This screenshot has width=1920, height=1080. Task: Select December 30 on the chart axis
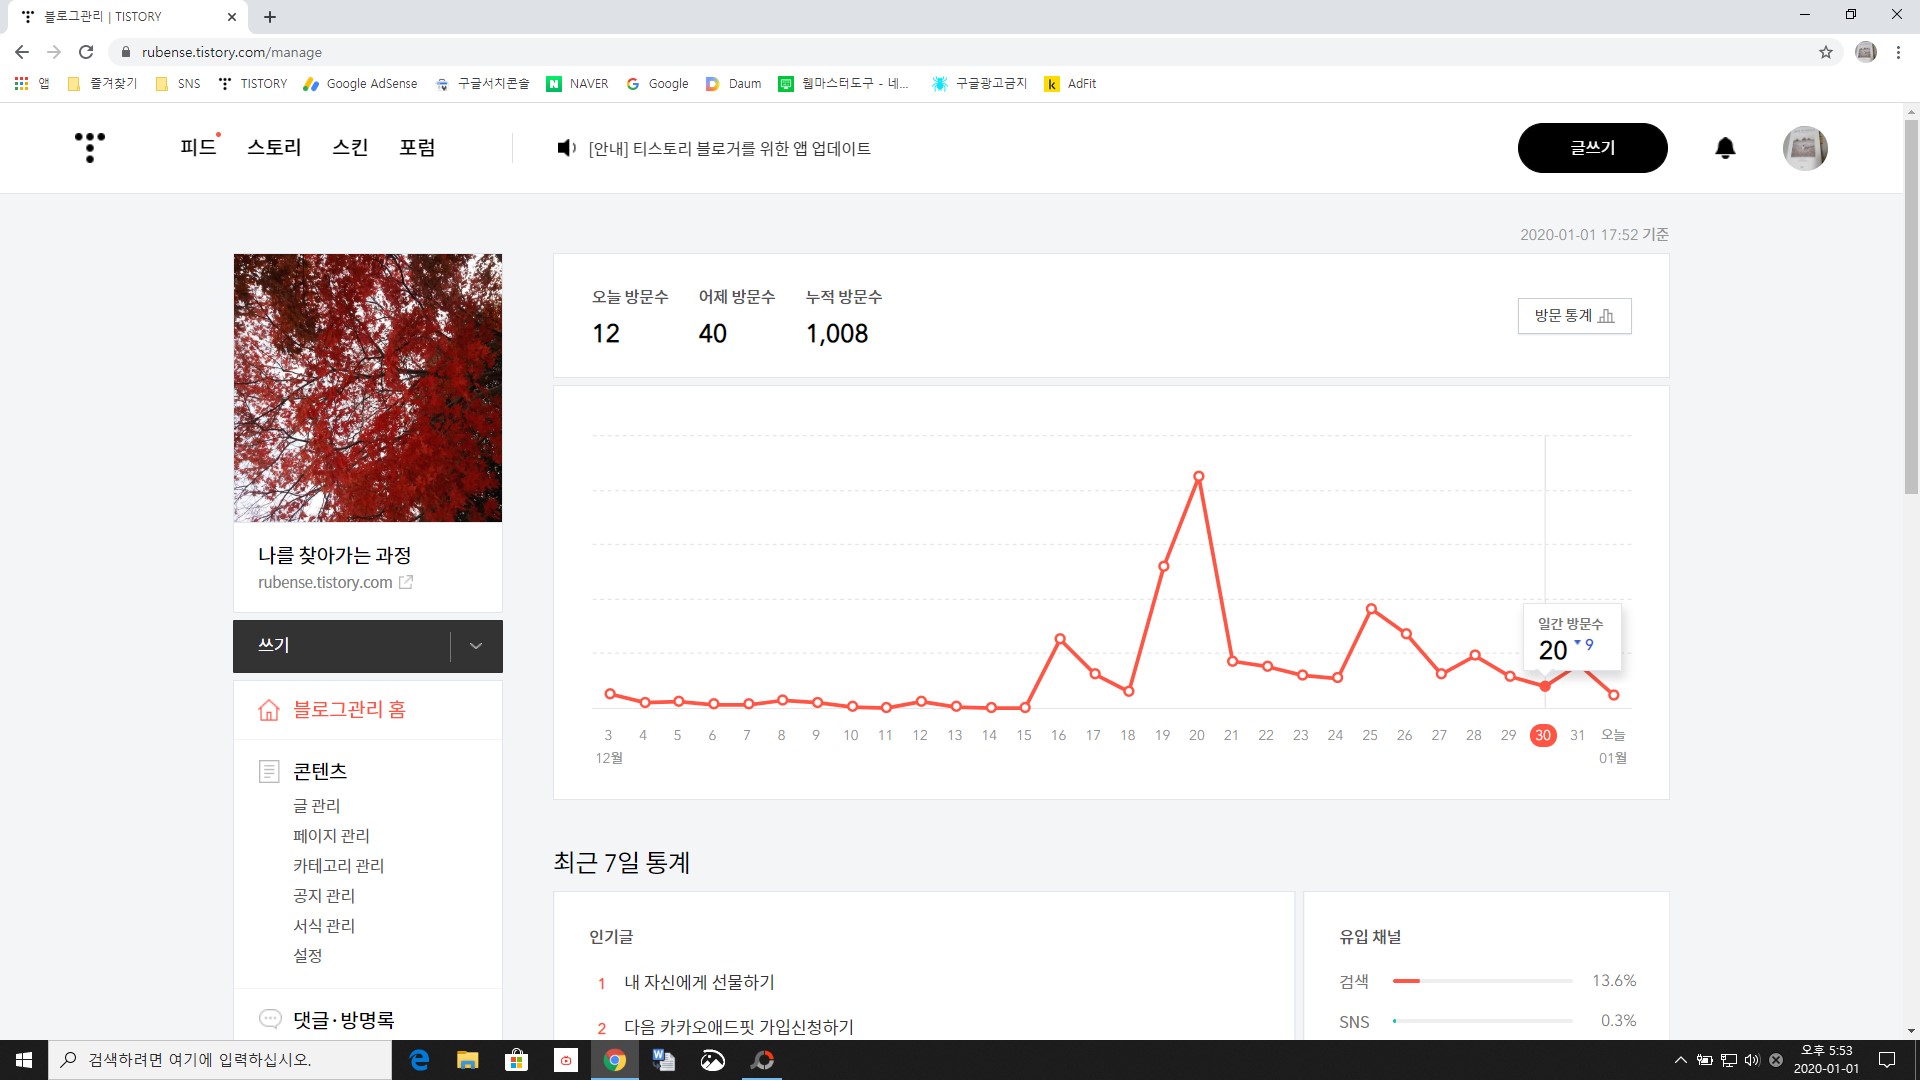tap(1543, 735)
